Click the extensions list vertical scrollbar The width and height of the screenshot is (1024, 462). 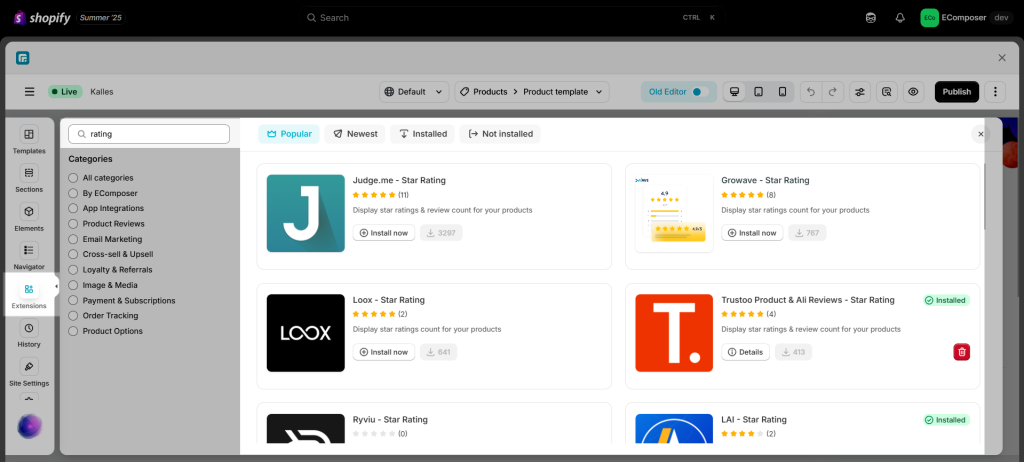pos(985,196)
